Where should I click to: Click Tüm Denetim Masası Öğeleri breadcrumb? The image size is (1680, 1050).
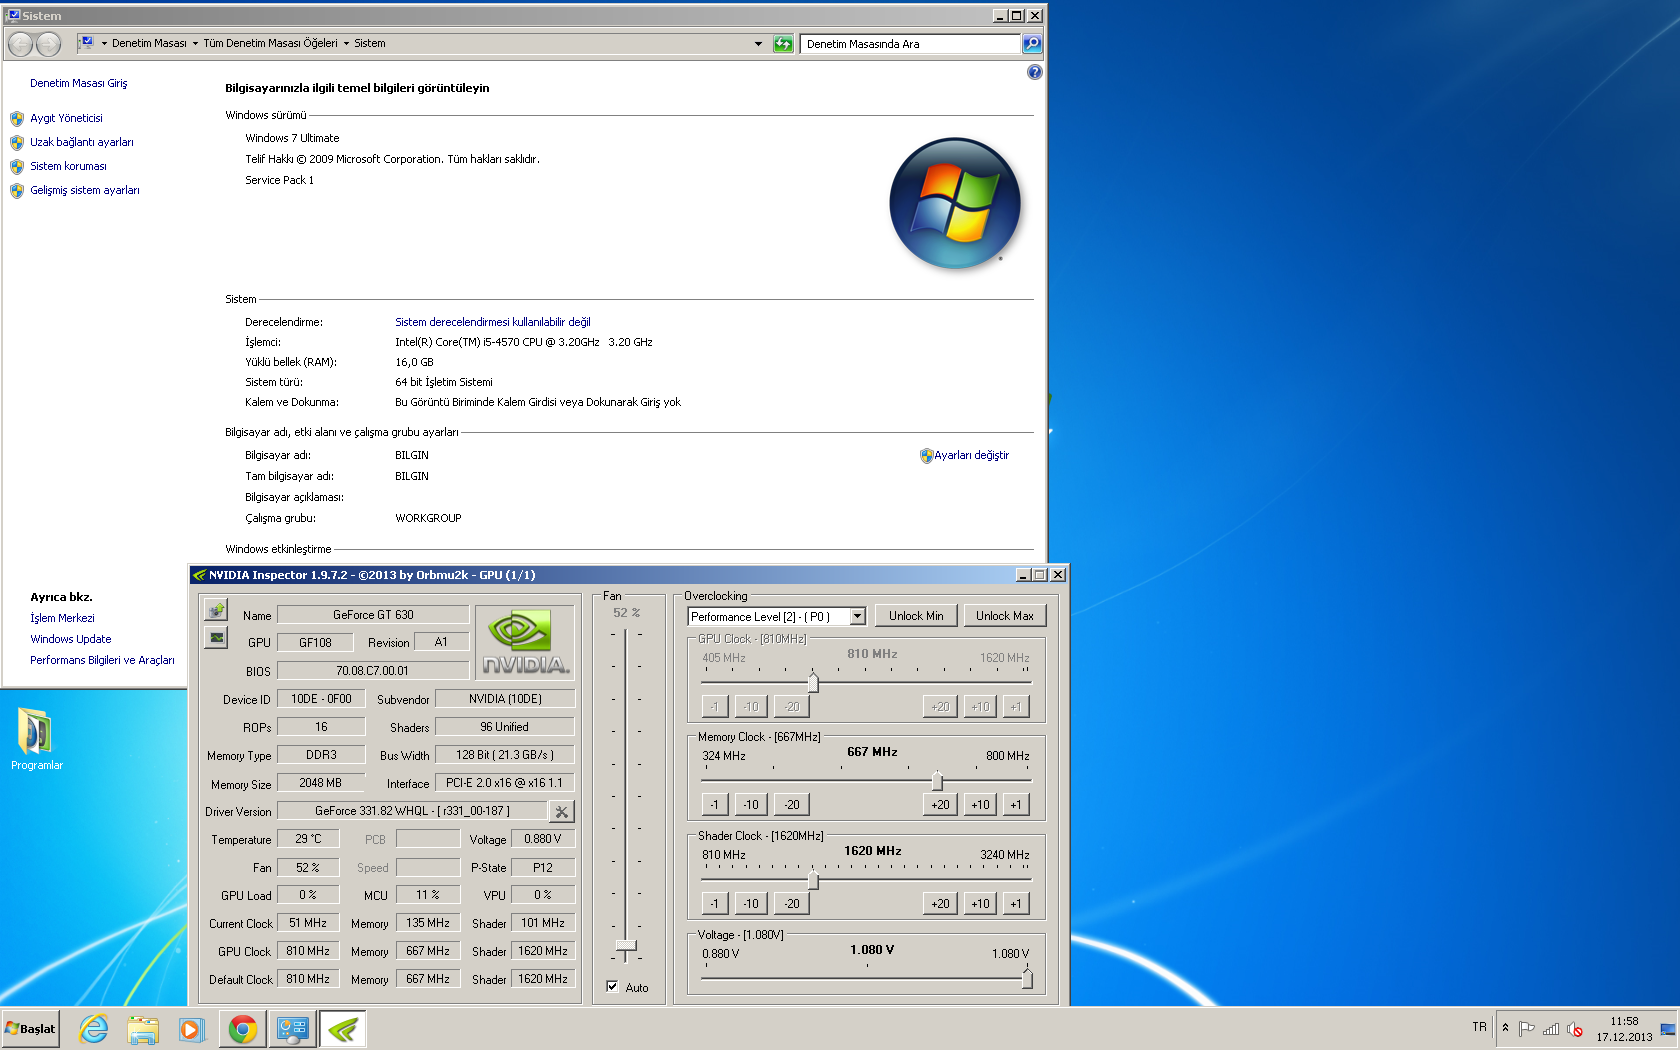(270, 44)
